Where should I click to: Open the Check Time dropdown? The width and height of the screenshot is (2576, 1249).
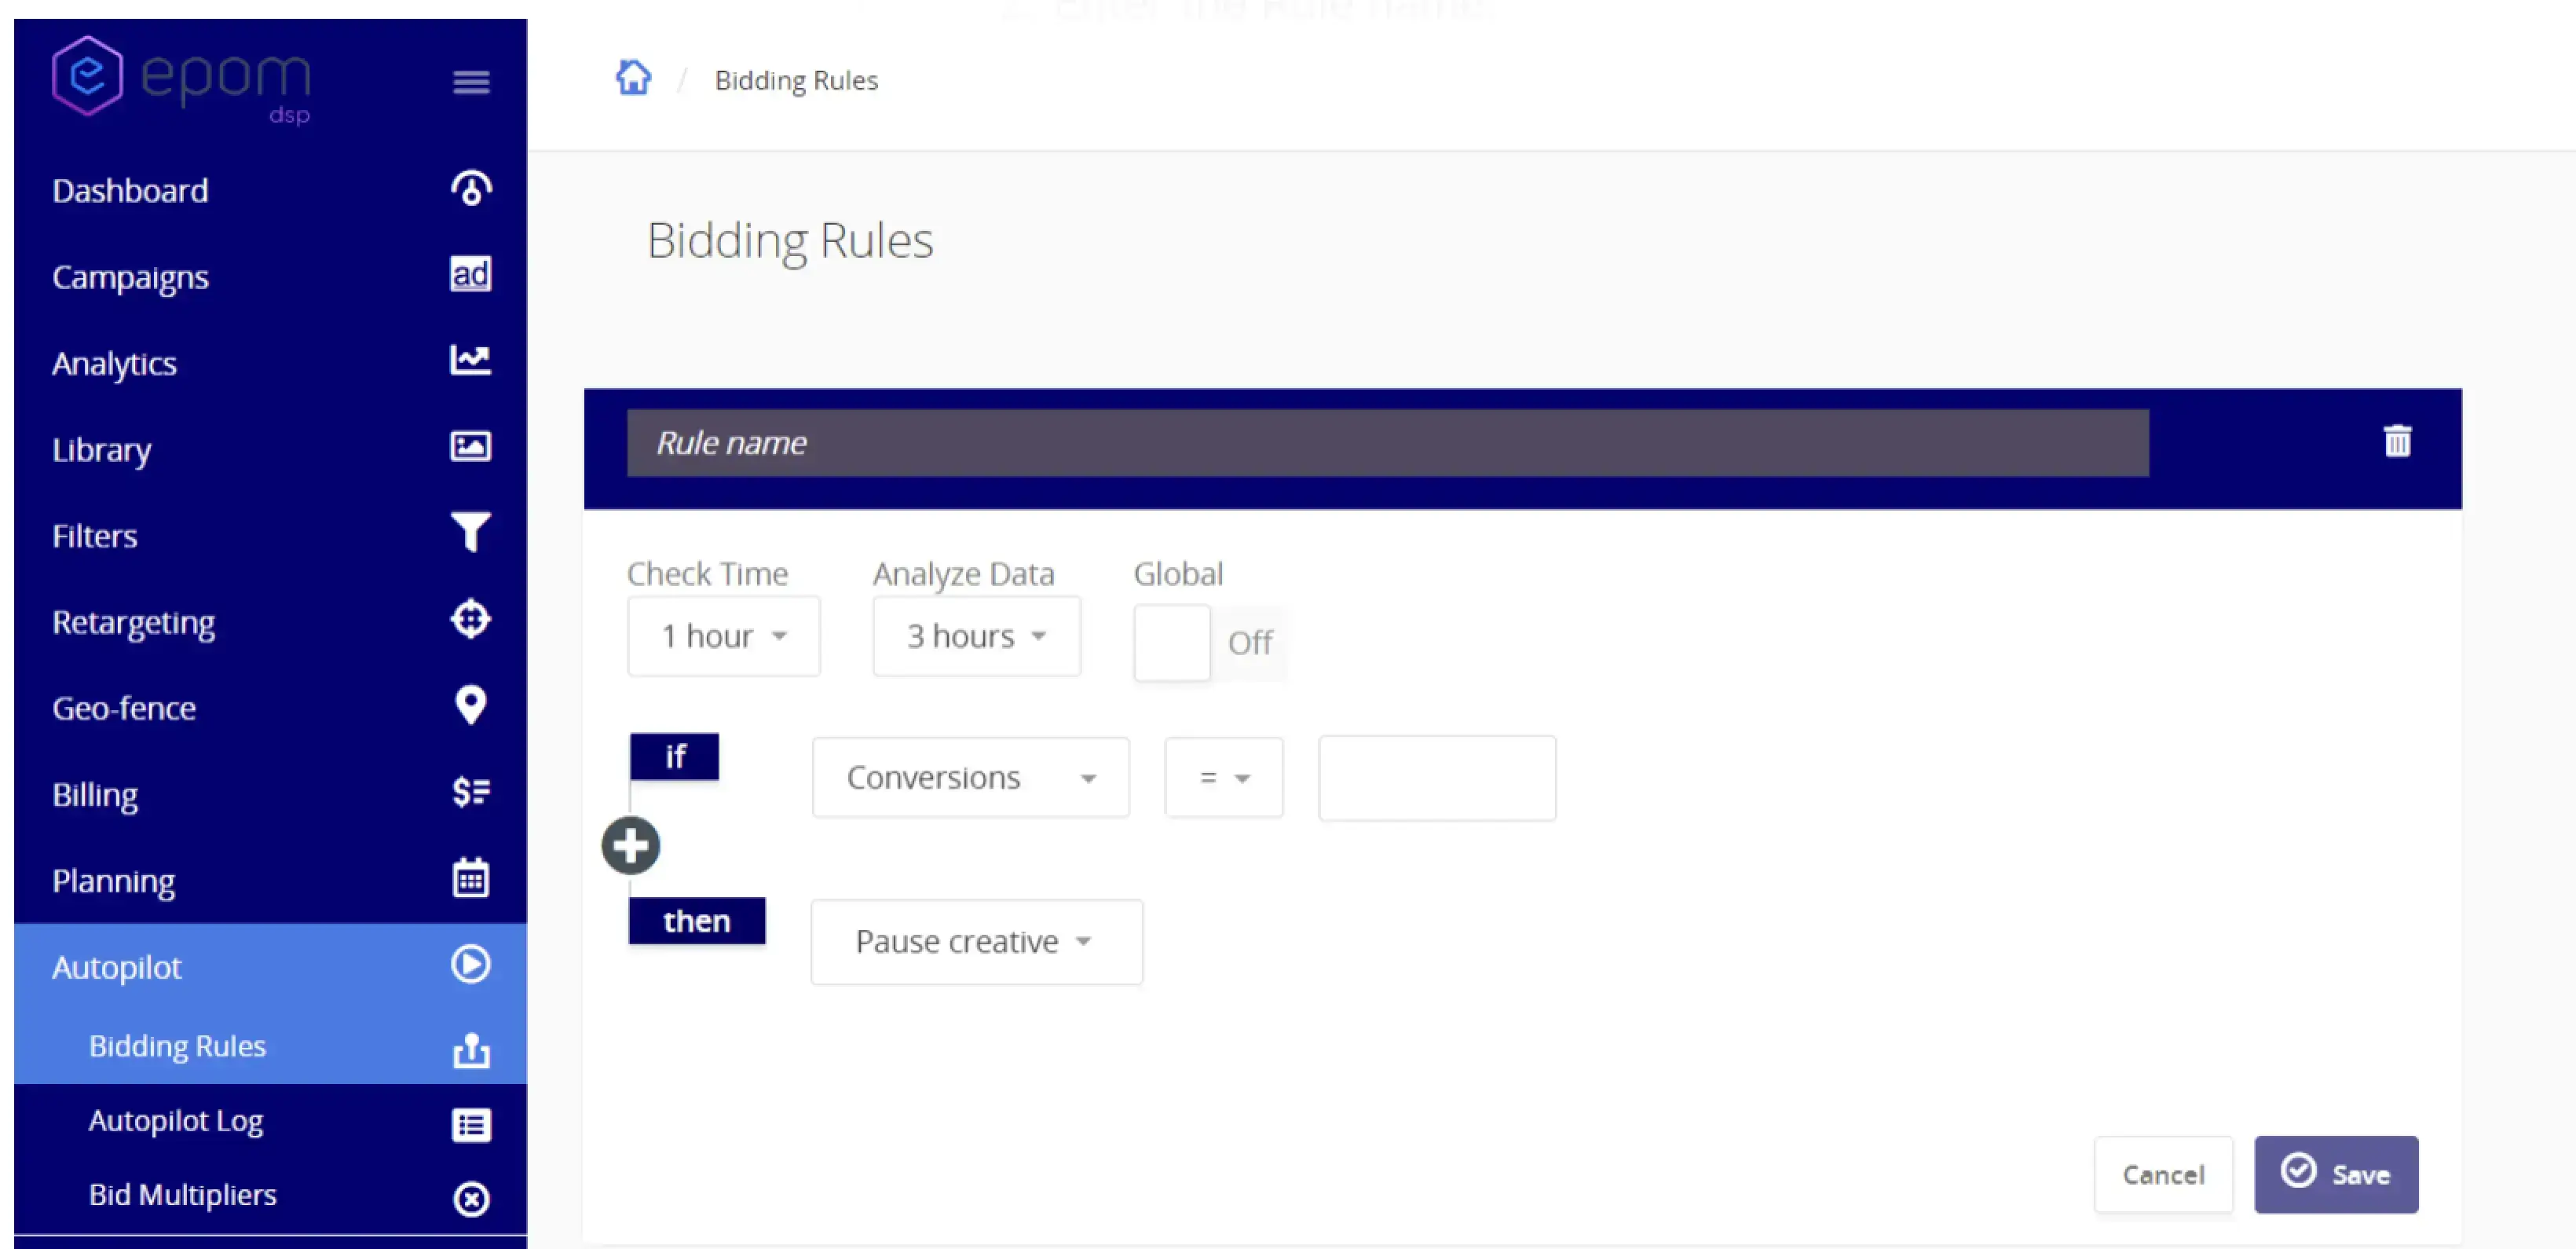coord(723,635)
